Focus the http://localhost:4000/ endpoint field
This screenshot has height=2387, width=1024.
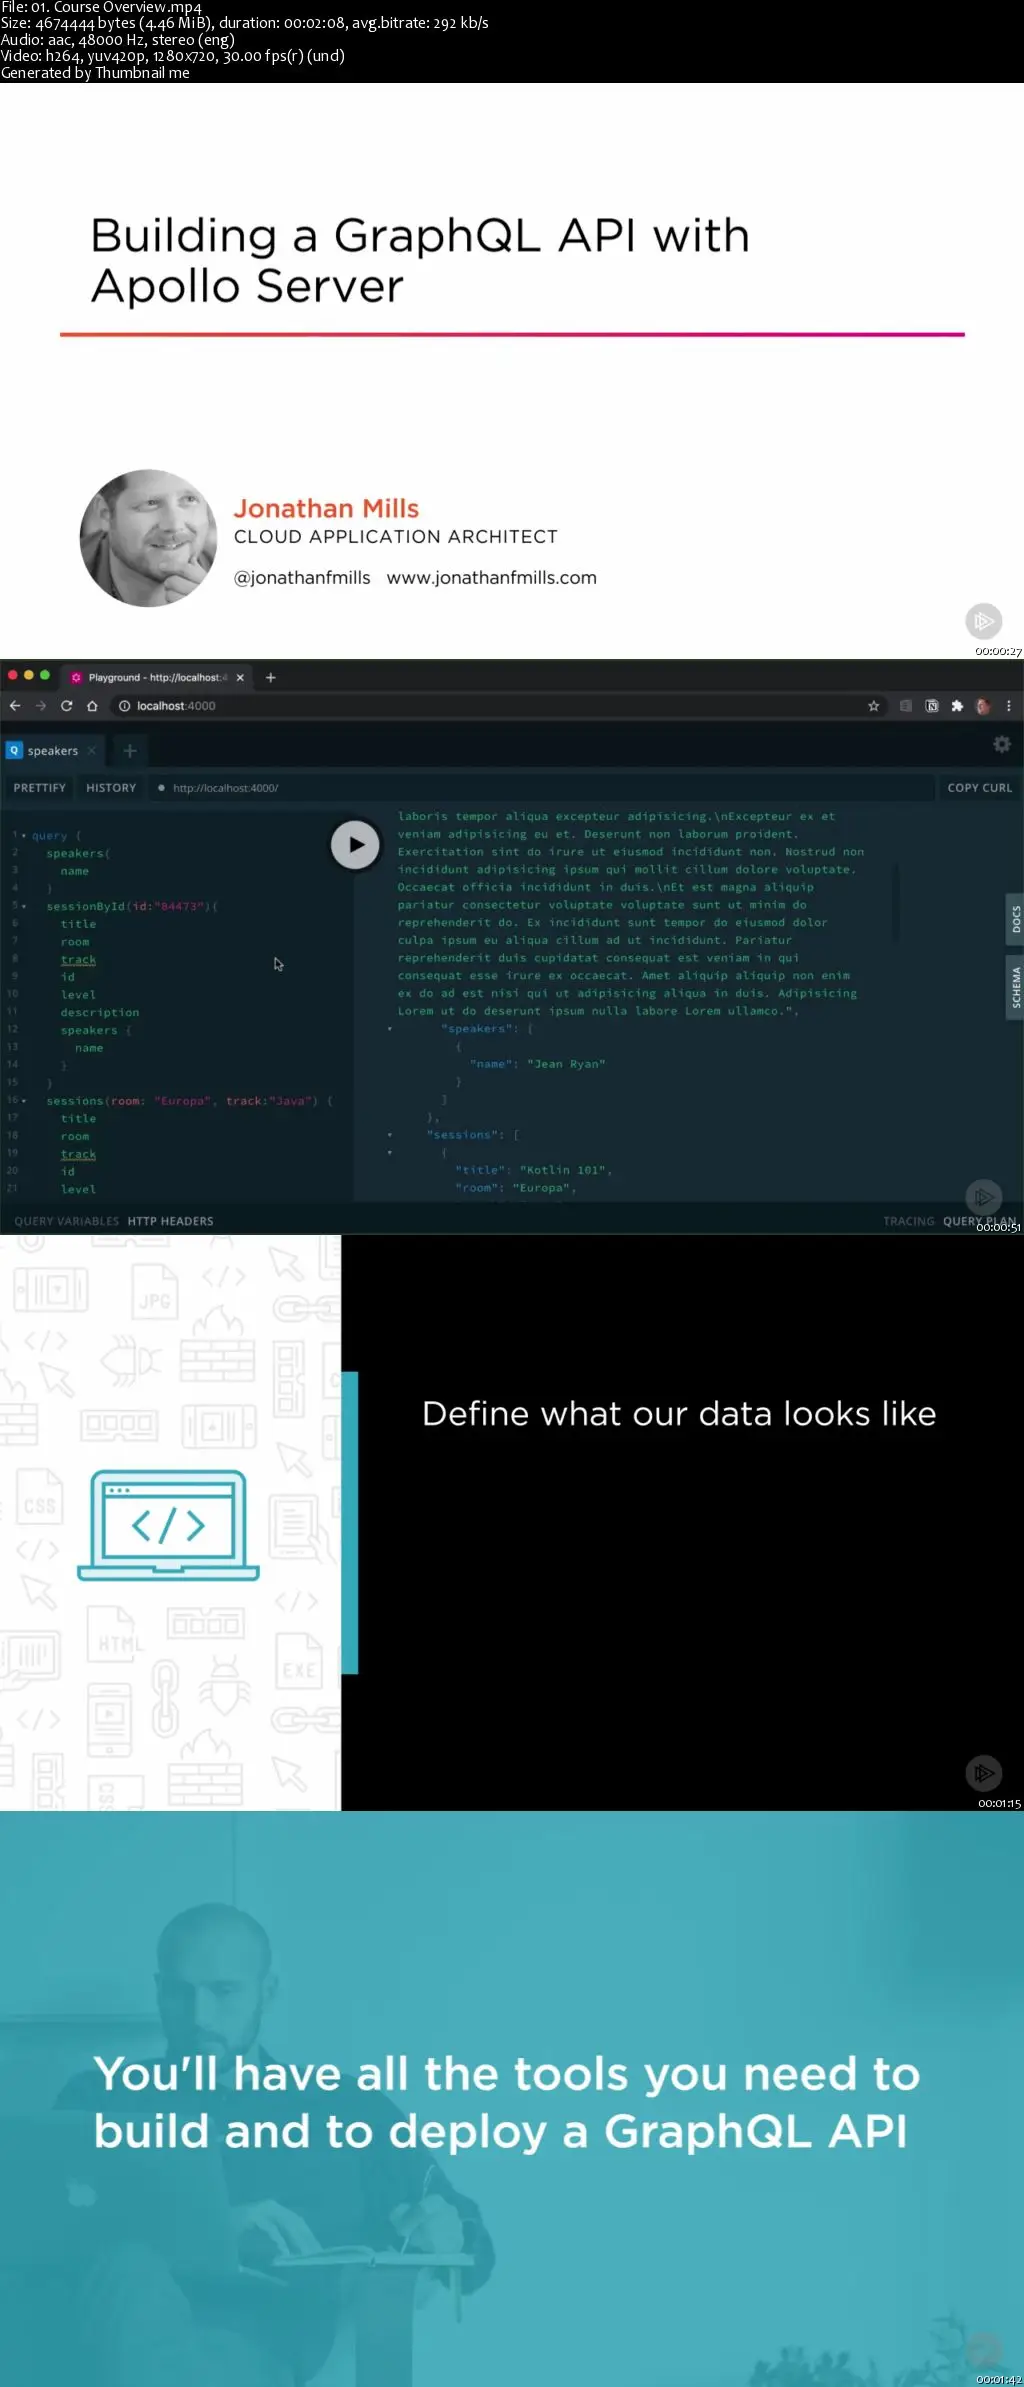pyautogui.click(x=540, y=788)
